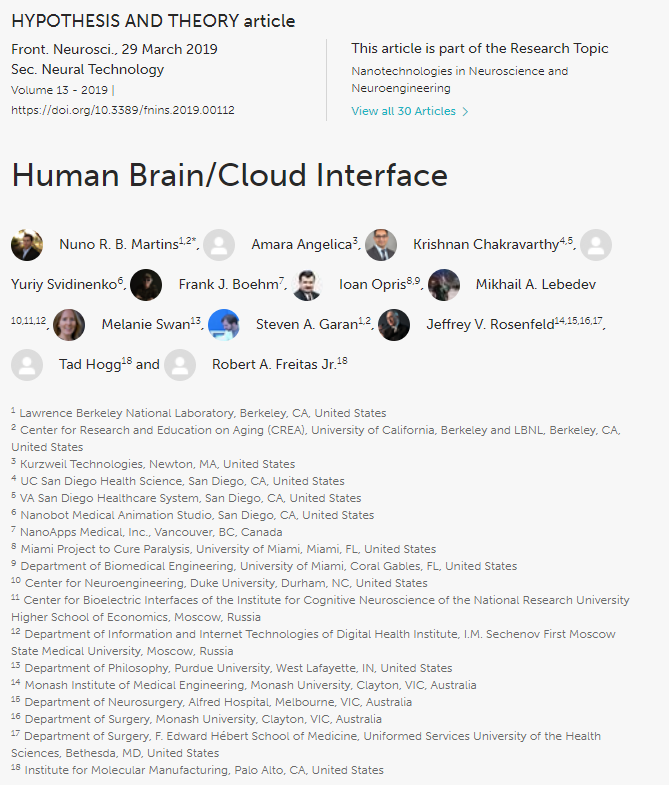Click author name Krishnan Chakravarthy

click(x=486, y=244)
